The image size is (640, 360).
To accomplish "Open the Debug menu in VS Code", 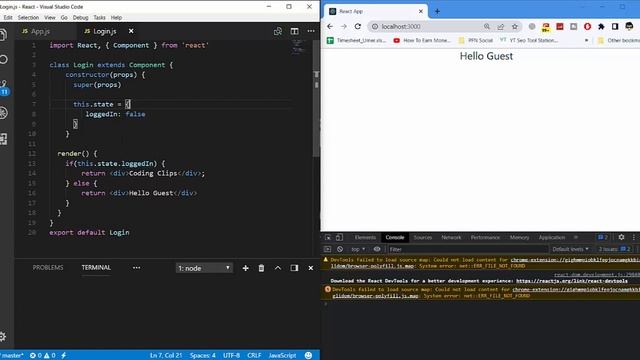I will 80,18.
